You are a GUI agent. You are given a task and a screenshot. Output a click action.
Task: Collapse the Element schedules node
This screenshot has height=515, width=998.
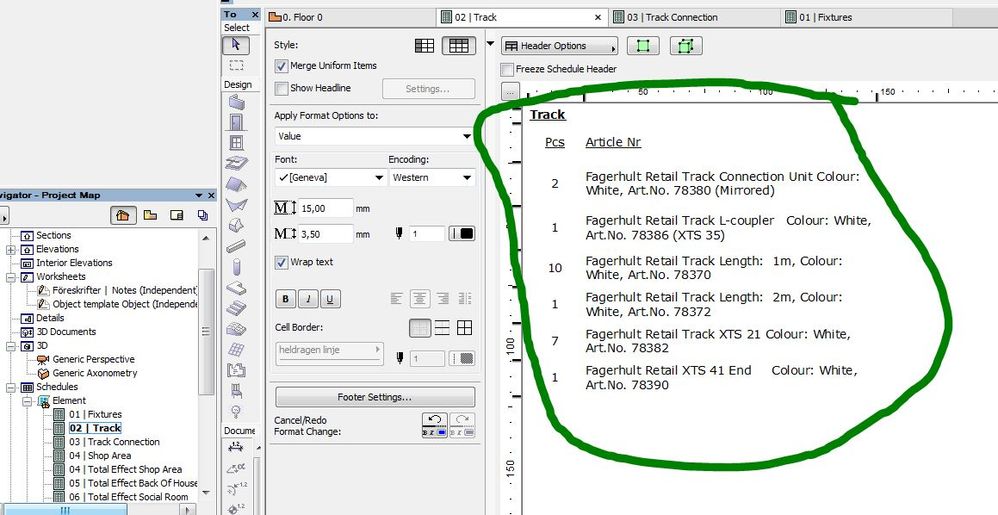[x=27, y=401]
